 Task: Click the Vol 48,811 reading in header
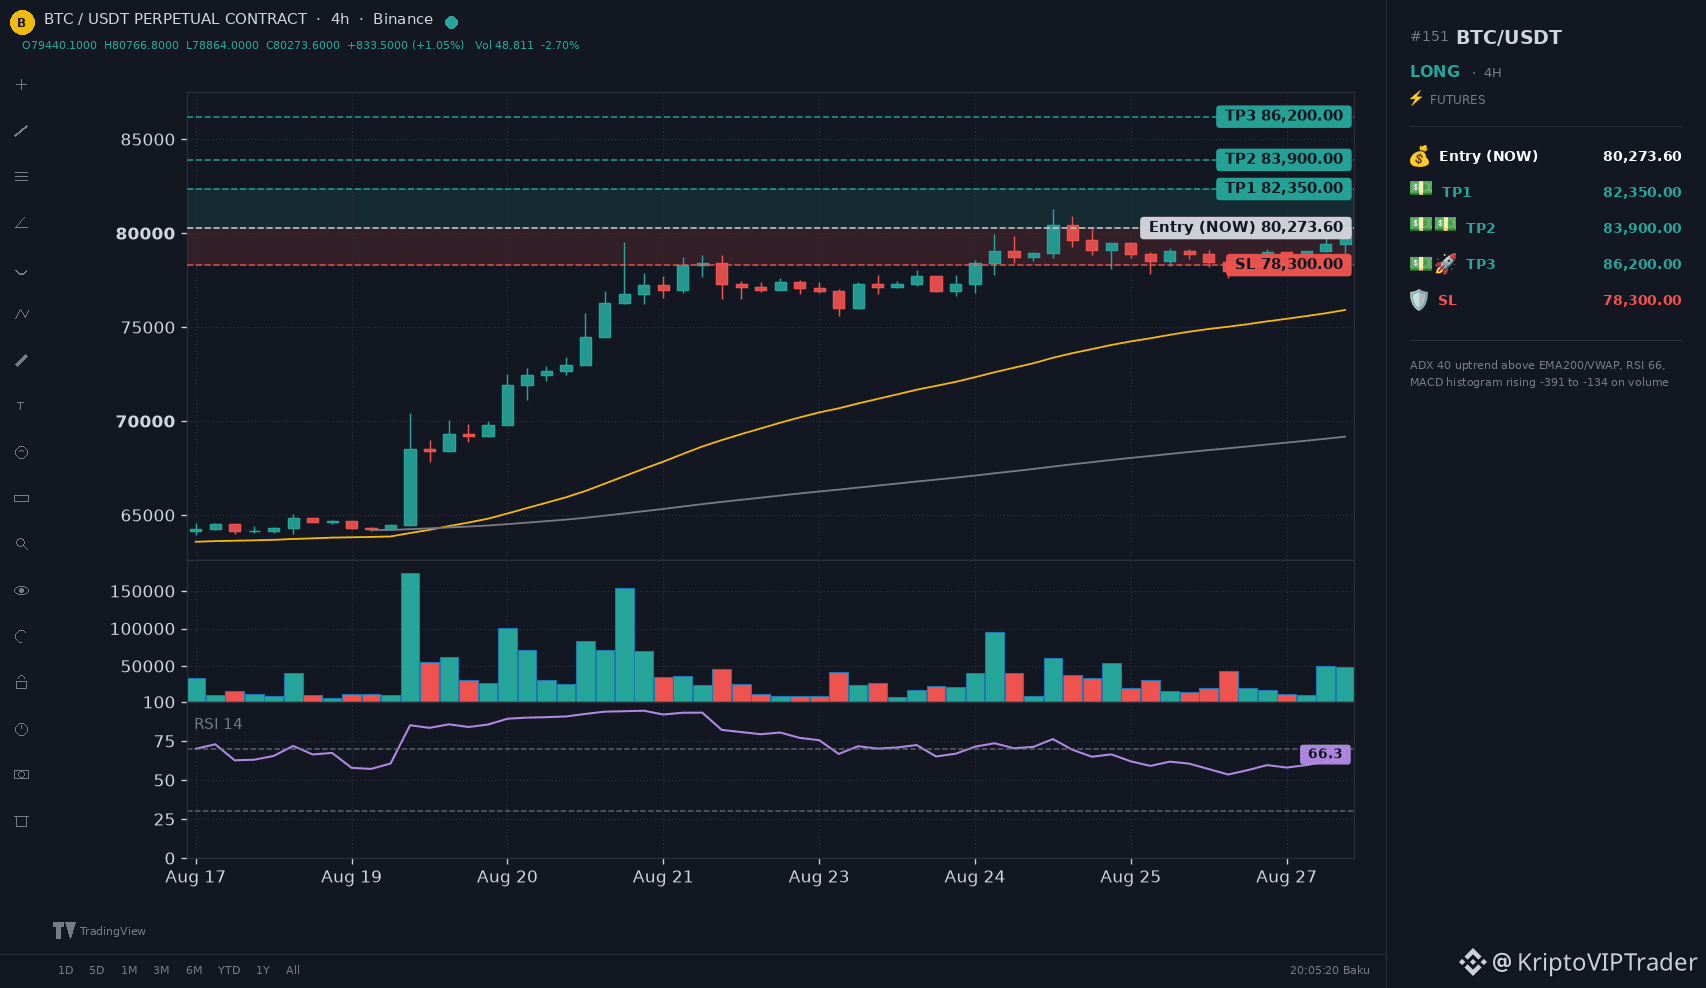[504, 45]
